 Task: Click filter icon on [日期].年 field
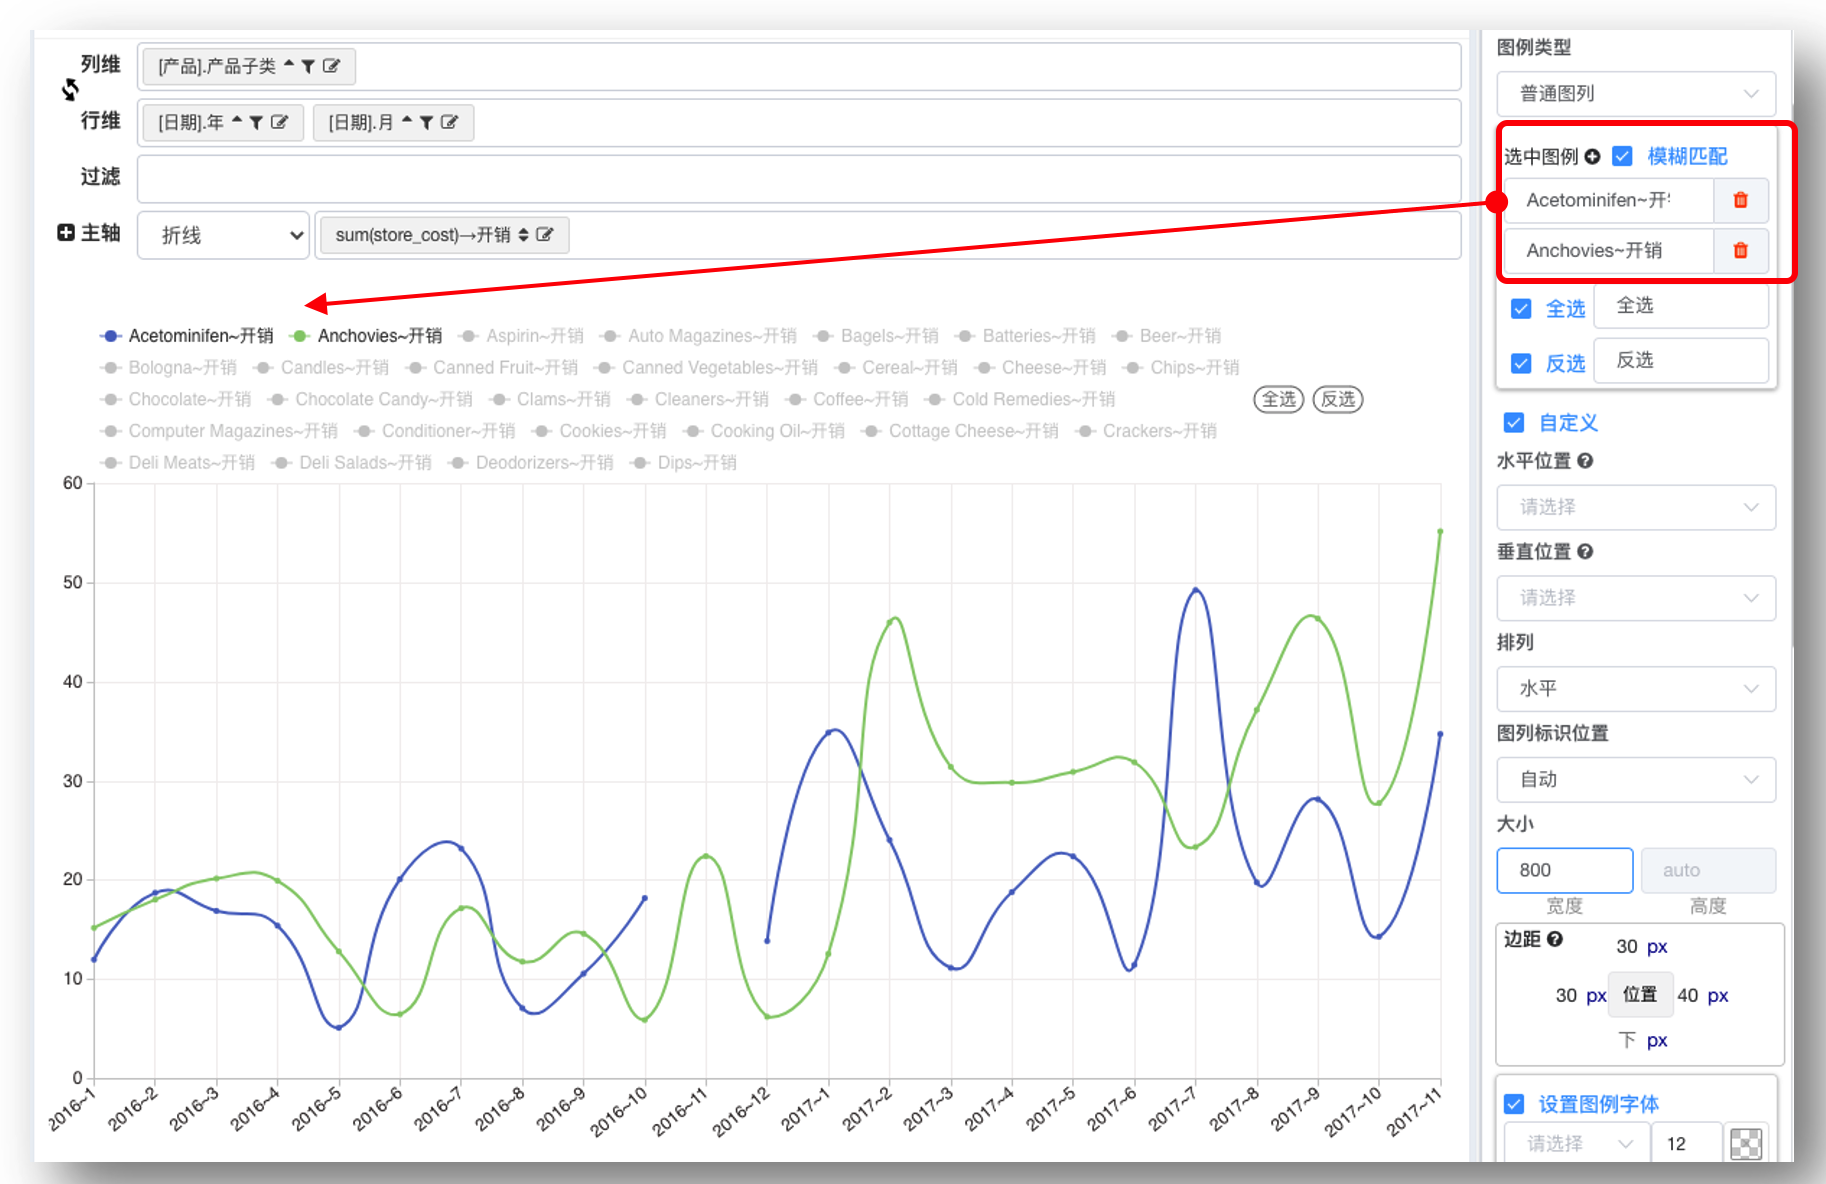click(x=256, y=122)
